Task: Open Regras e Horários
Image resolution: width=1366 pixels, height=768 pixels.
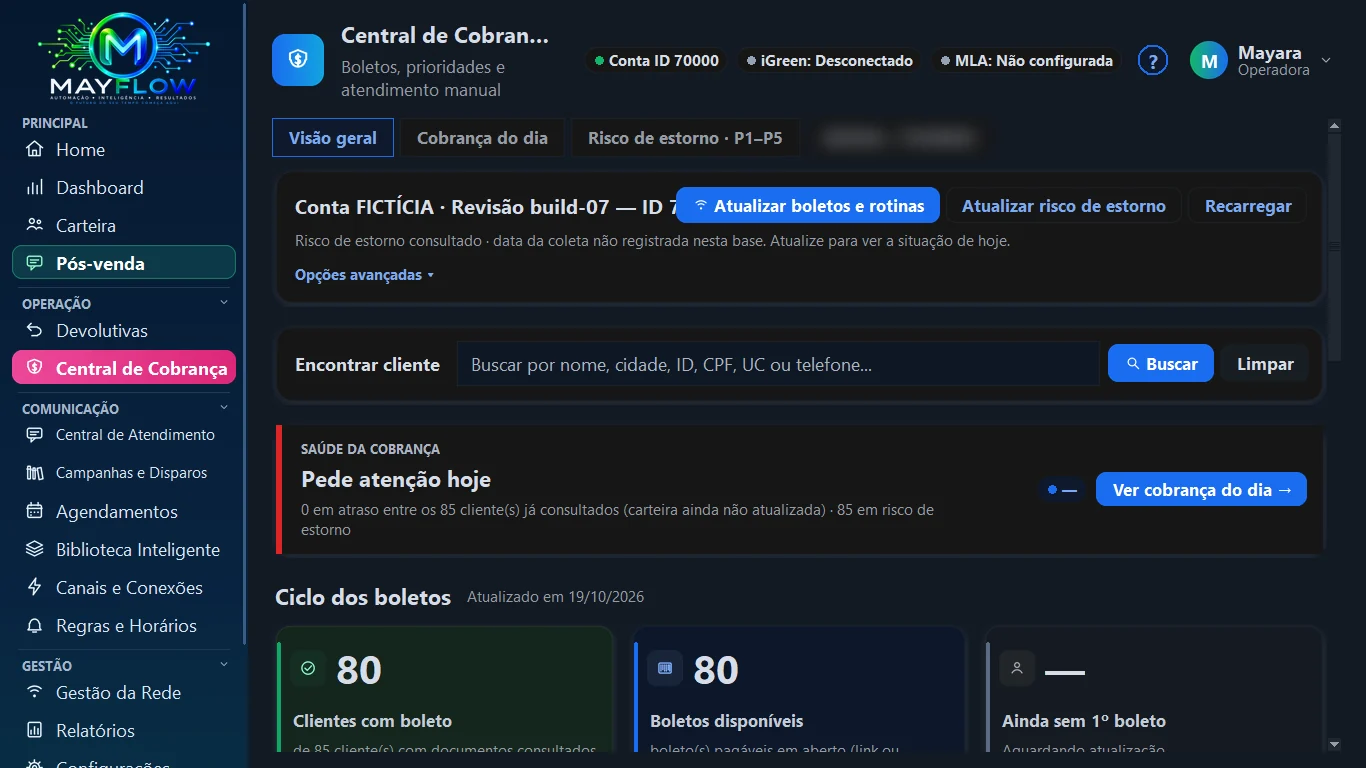Action: point(124,626)
